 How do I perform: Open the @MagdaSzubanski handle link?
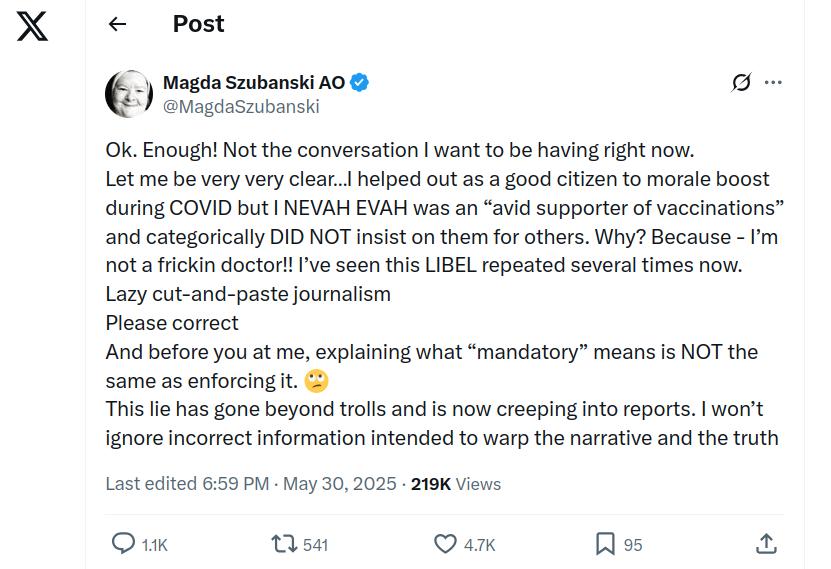(x=241, y=106)
